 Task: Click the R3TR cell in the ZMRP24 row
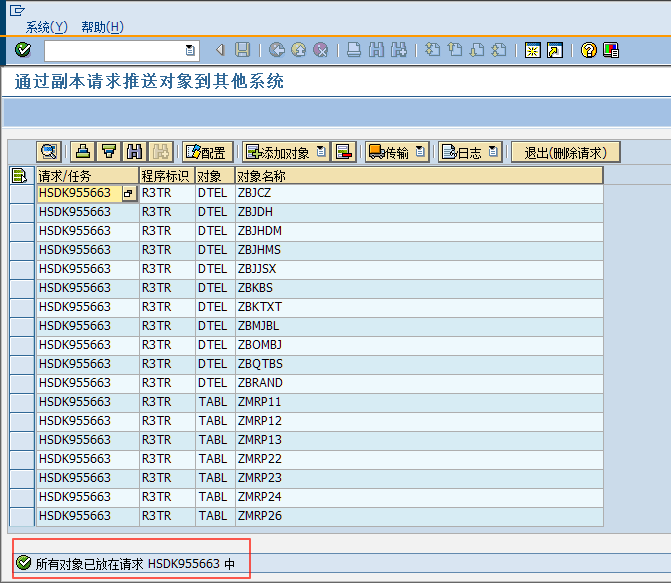coord(167,497)
